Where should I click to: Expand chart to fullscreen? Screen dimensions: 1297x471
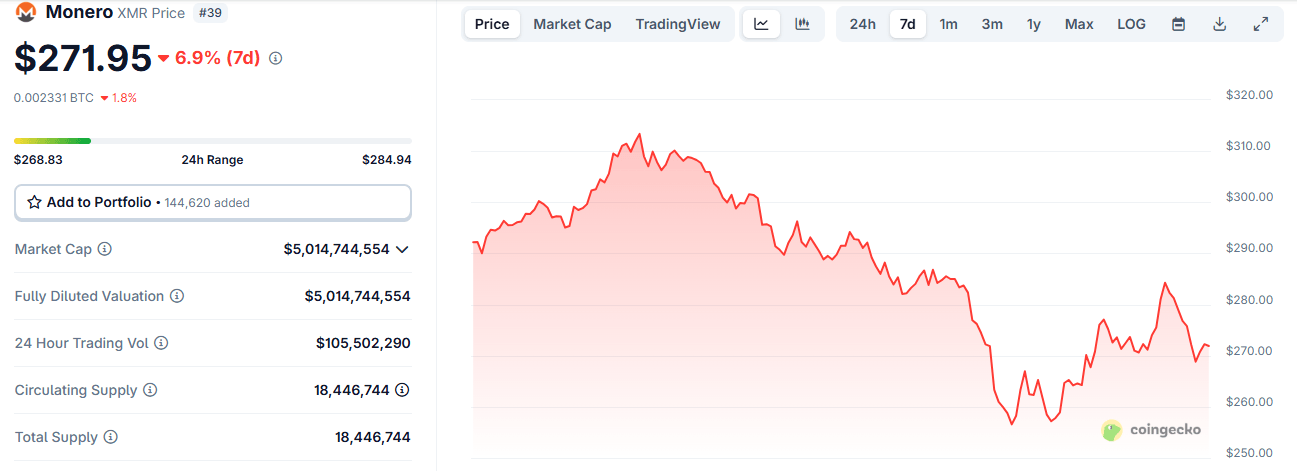[1260, 24]
